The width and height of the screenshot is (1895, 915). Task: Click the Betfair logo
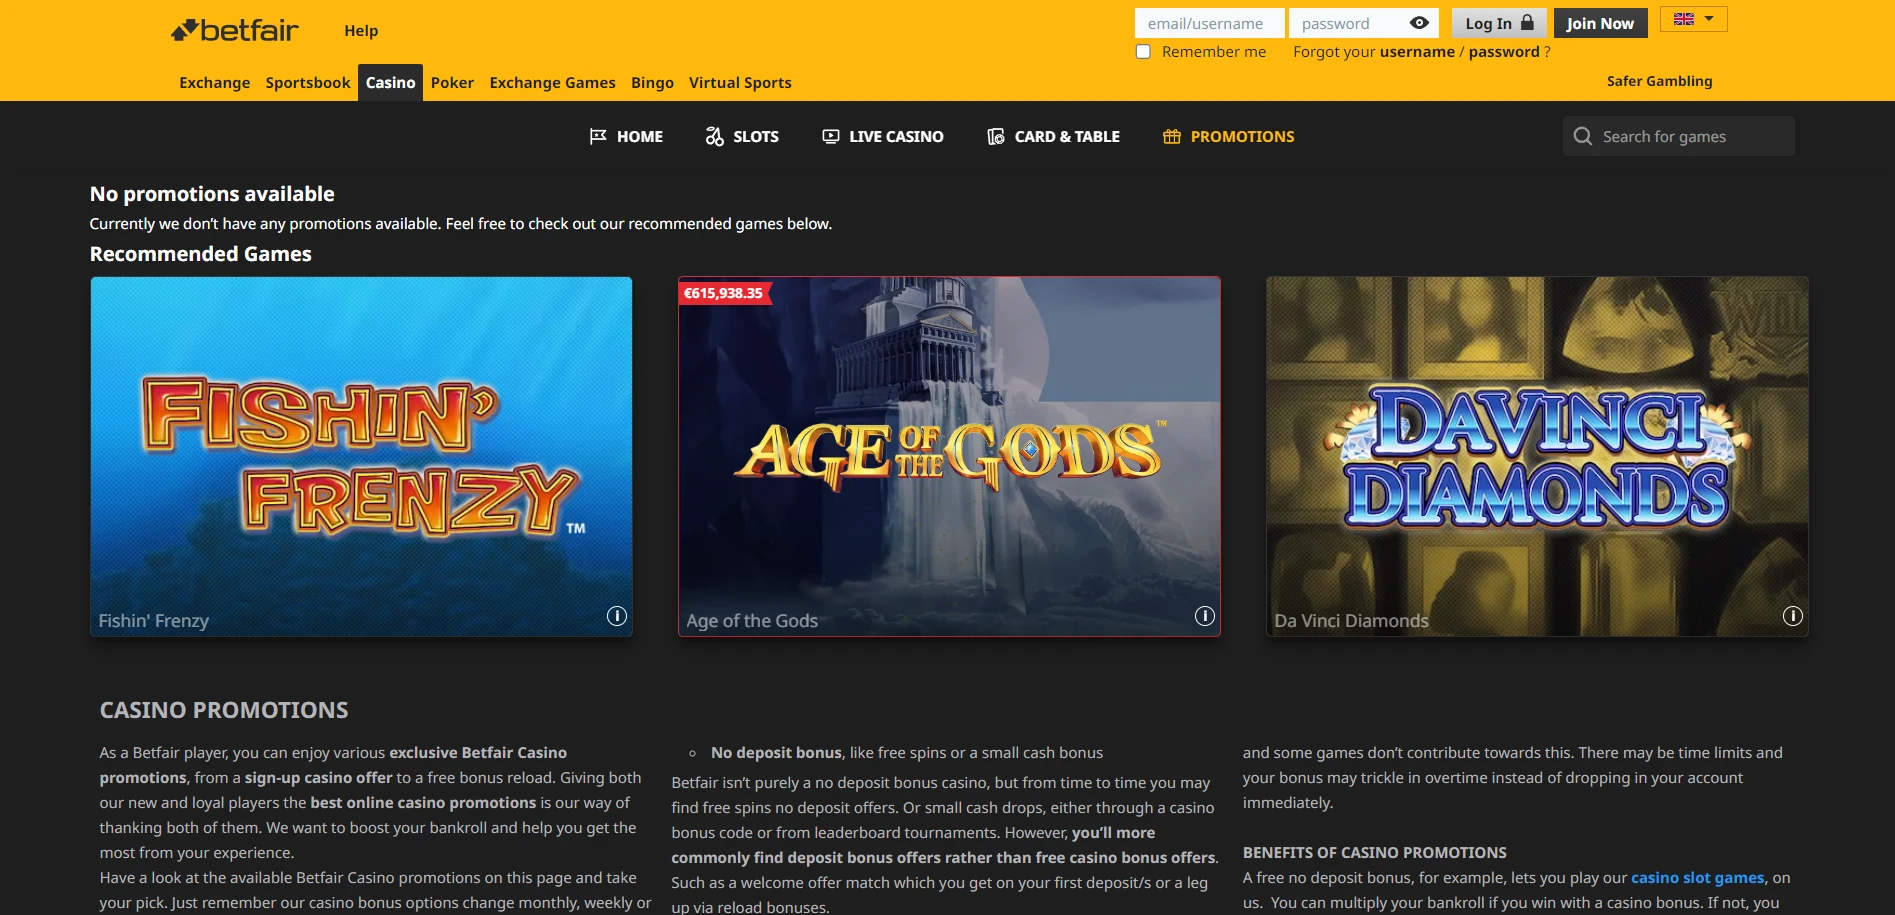click(235, 31)
